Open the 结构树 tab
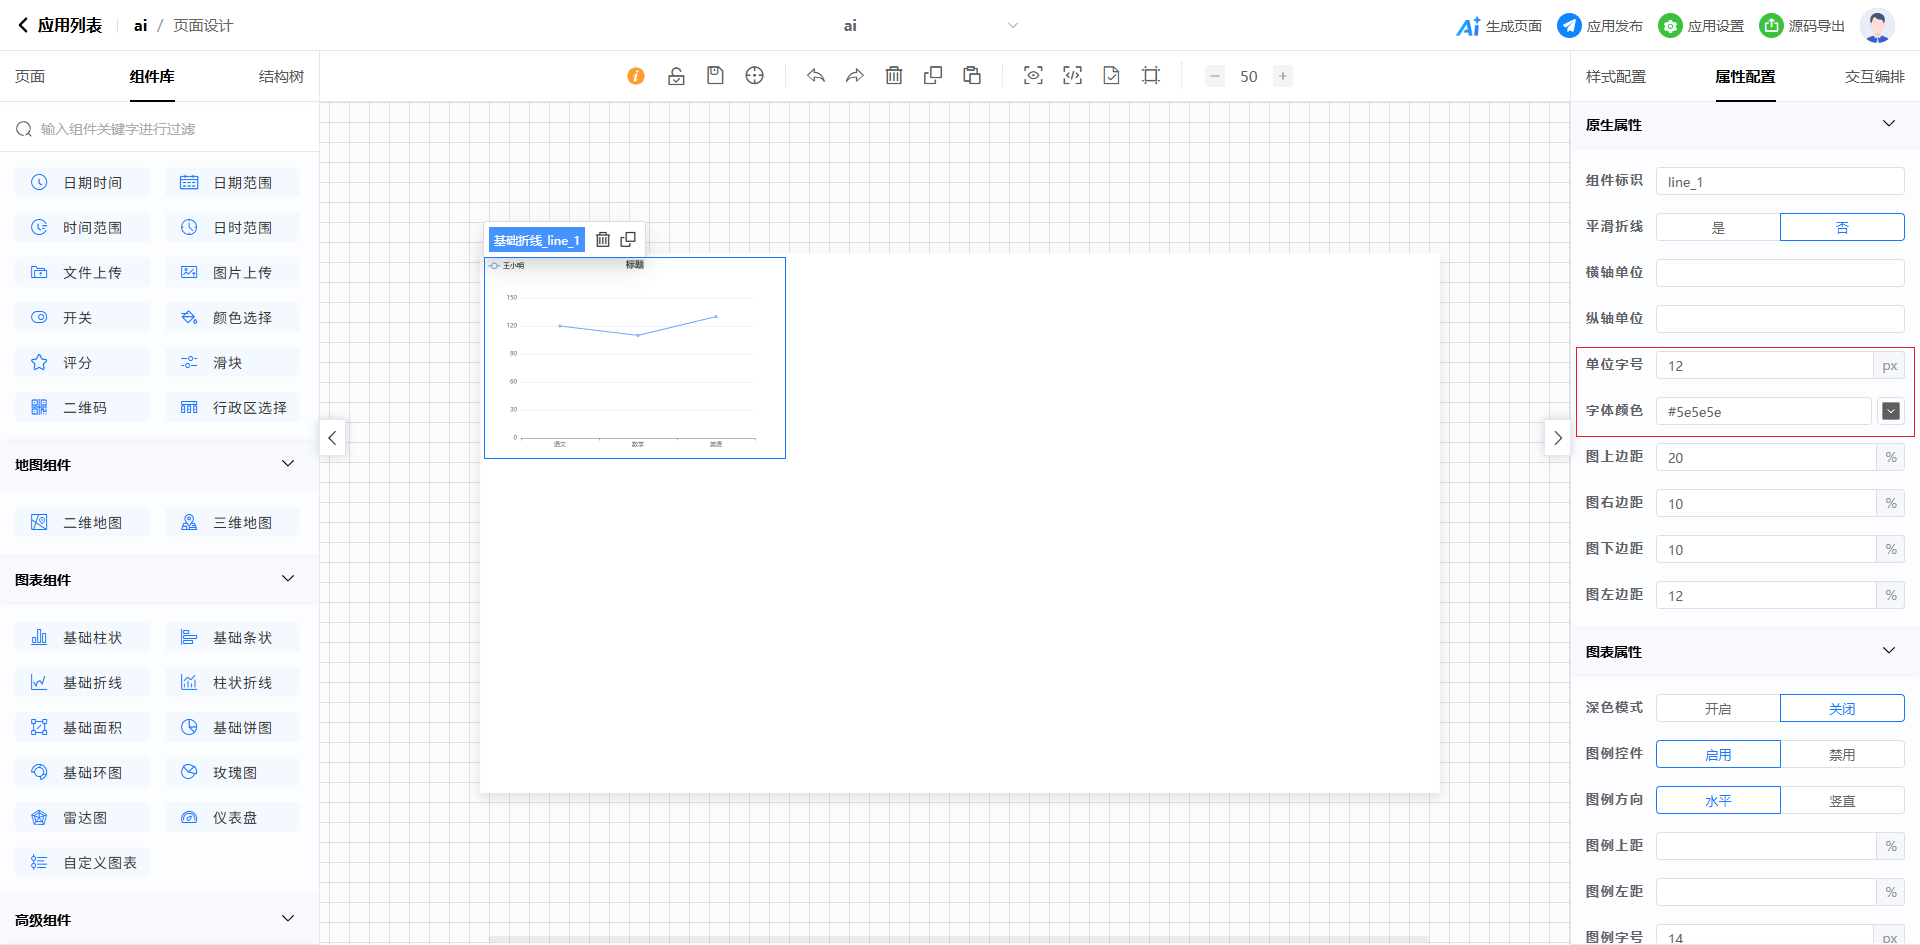This screenshot has height=945, width=1920. [281, 77]
